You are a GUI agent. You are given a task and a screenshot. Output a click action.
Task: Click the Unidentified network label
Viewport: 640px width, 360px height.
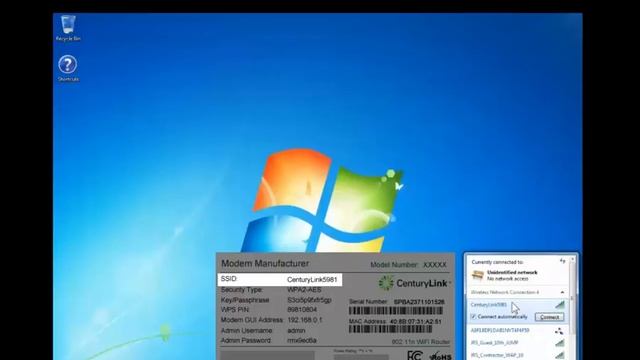click(x=512, y=272)
